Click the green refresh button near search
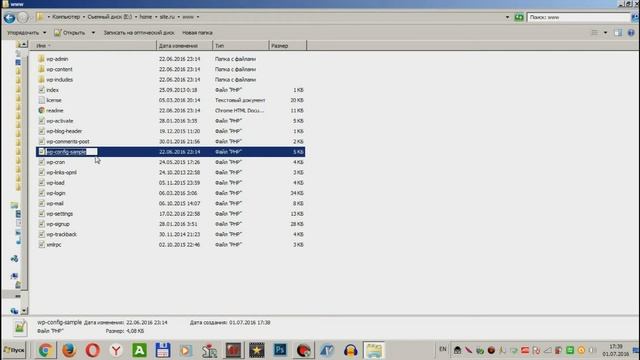640x360 pixels. tap(519, 17)
